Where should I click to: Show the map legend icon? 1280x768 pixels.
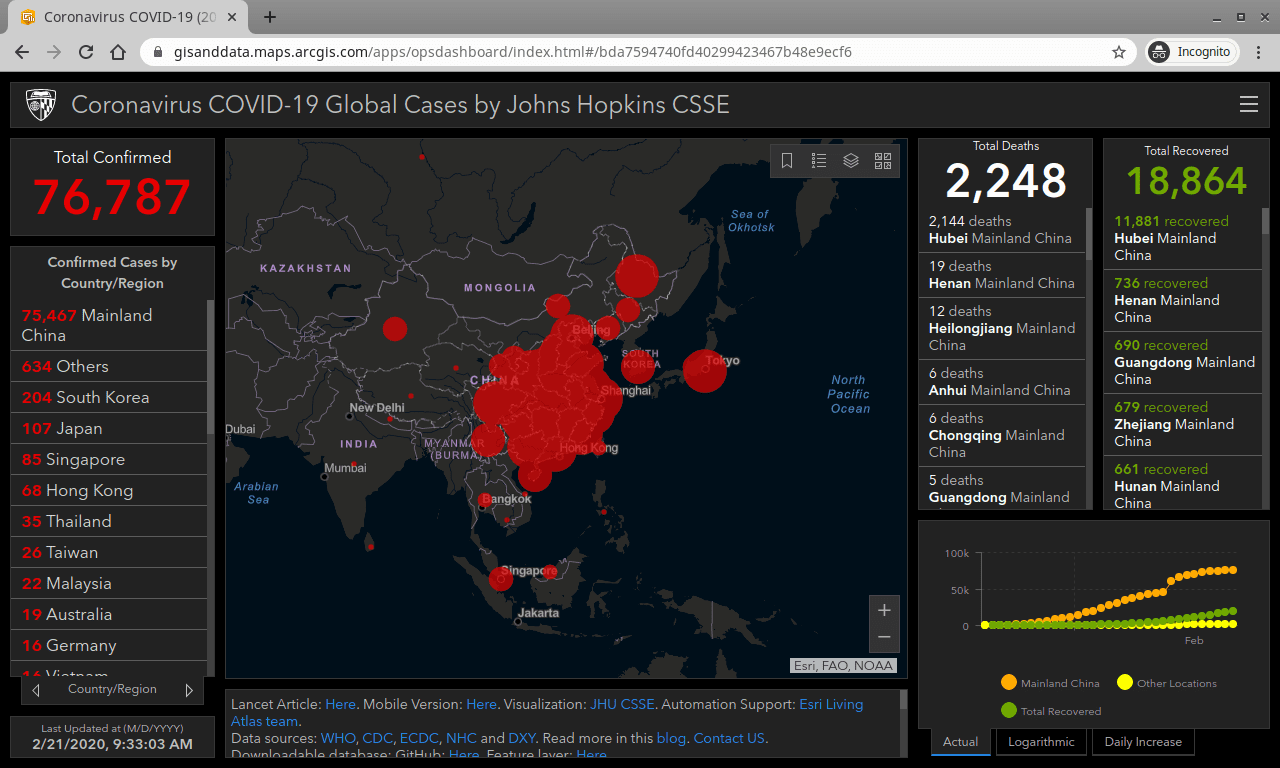(x=819, y=161)
